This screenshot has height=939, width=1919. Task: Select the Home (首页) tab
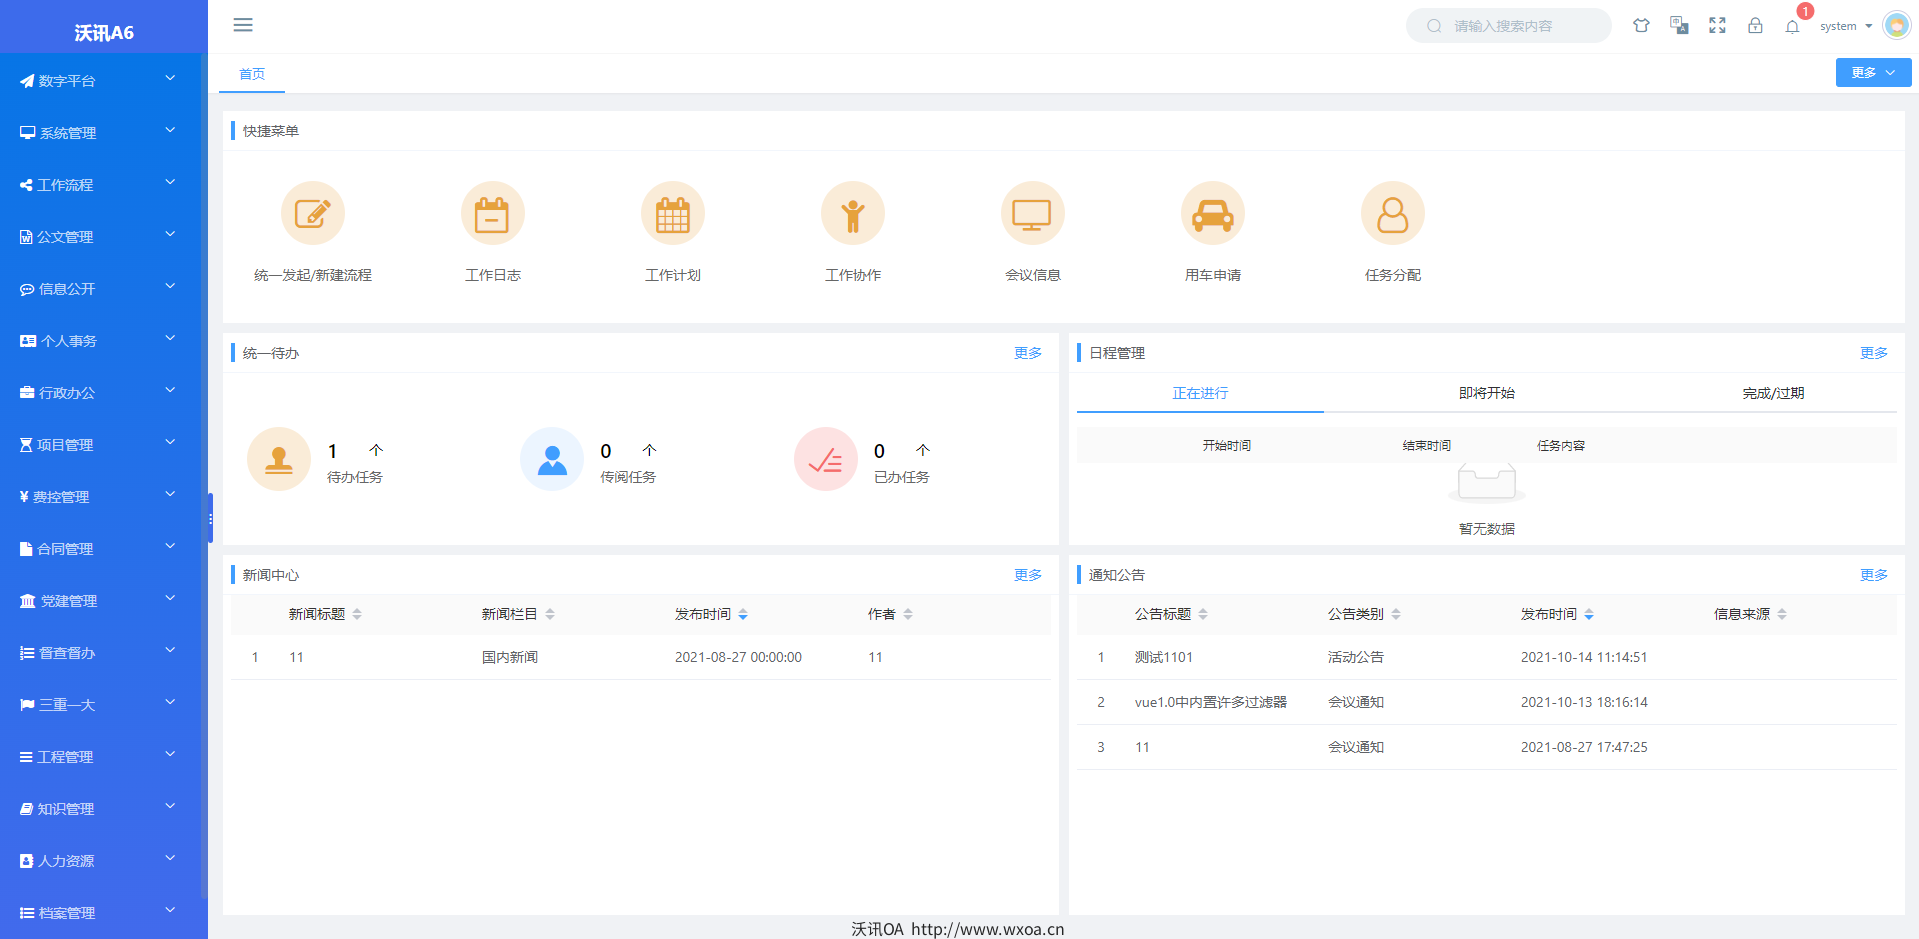point(252,74)
